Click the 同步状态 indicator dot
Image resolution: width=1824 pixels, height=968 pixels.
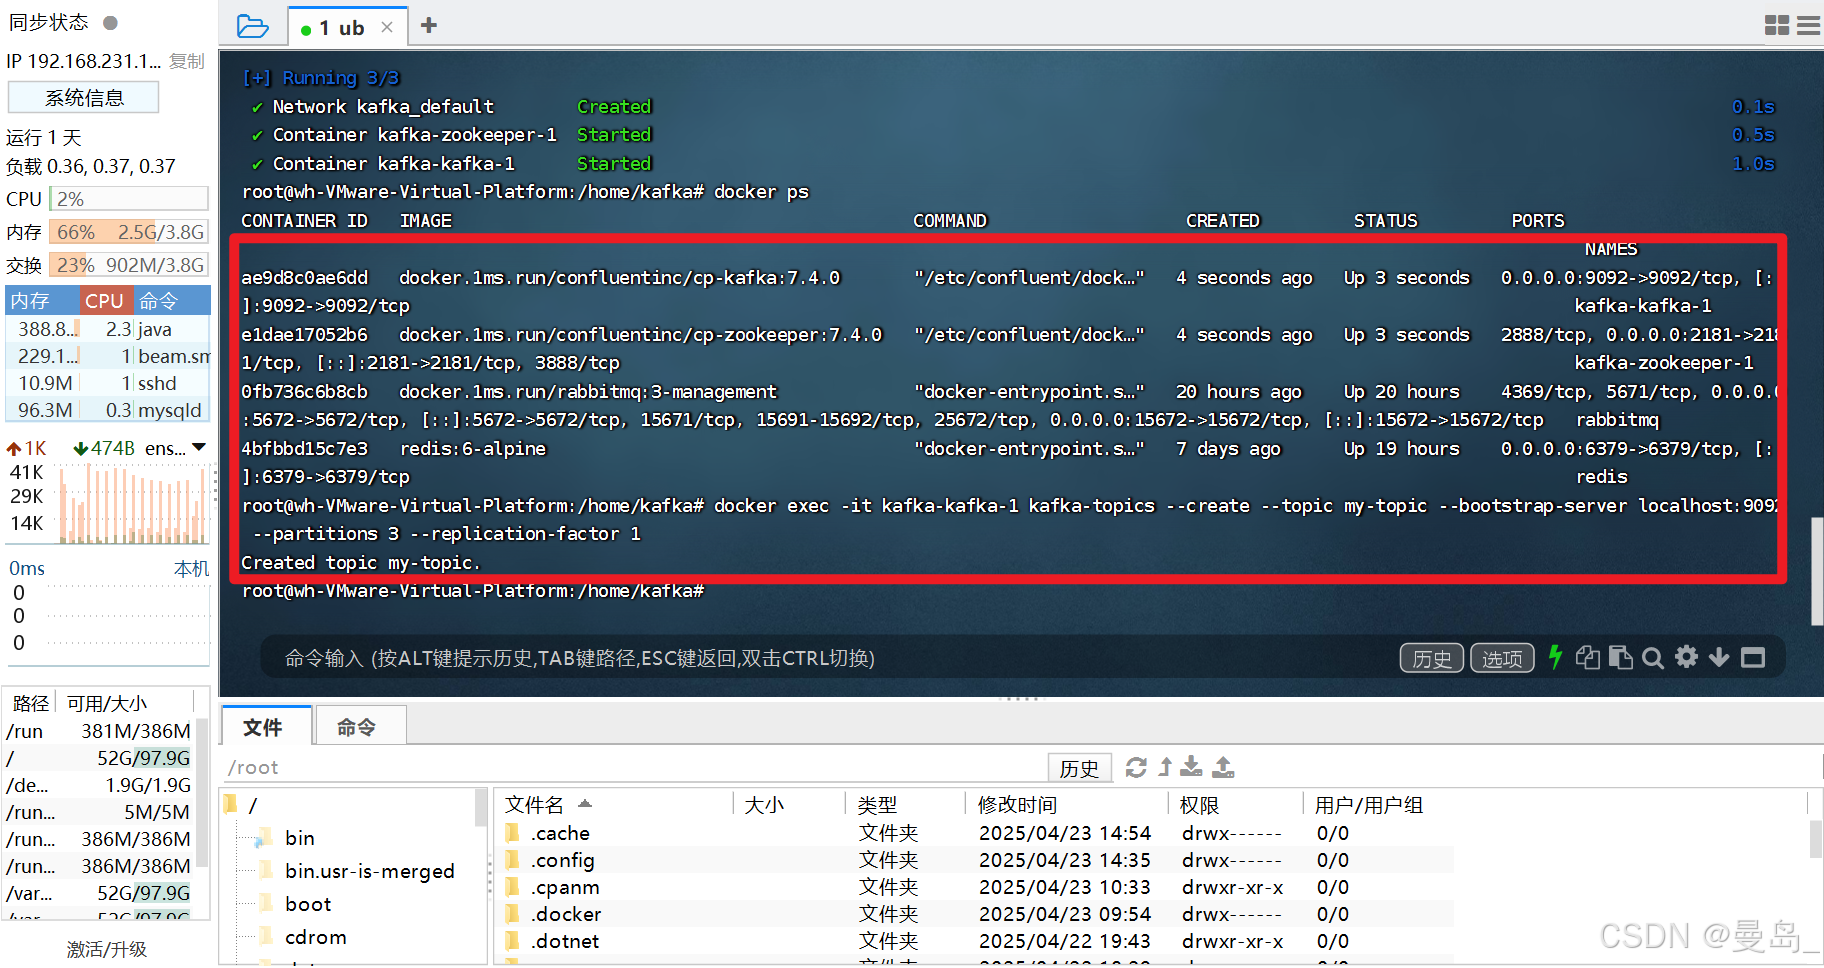pyautogui.click(x=111, y=22)
